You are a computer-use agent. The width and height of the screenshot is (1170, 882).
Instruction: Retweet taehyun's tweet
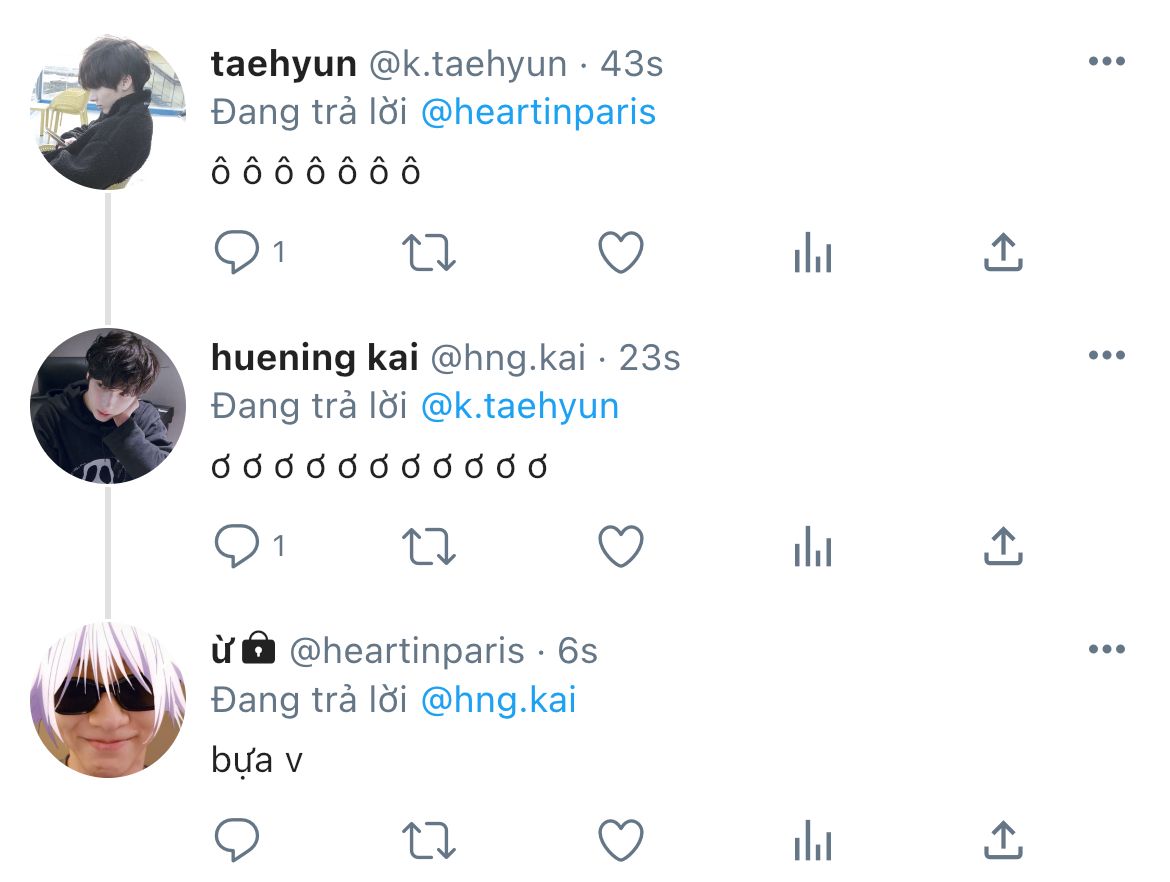(x=428, y=253)
